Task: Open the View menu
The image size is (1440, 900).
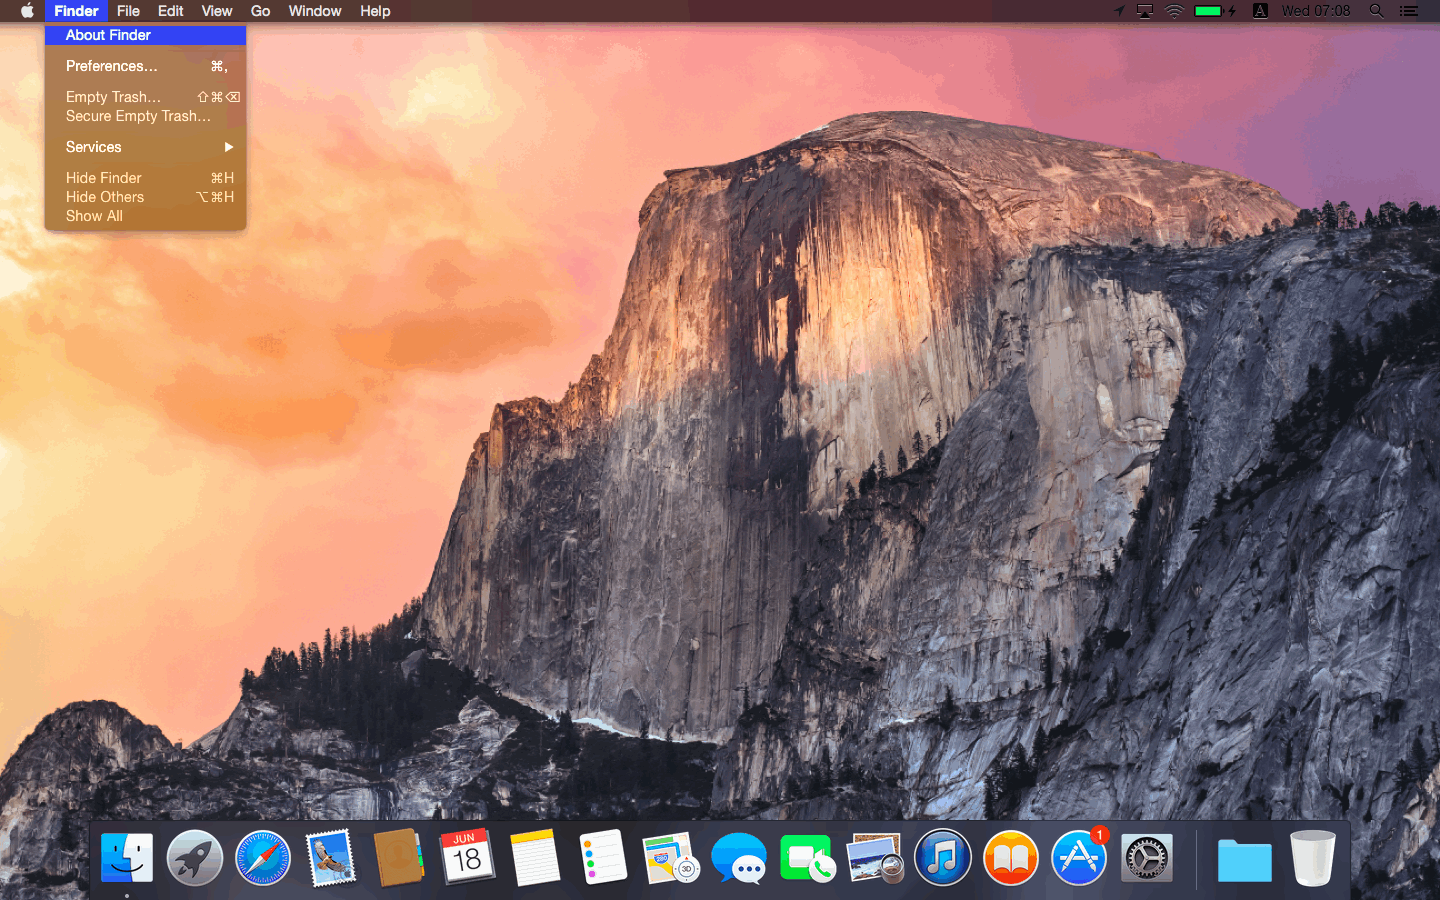Action: click(217, 11)
